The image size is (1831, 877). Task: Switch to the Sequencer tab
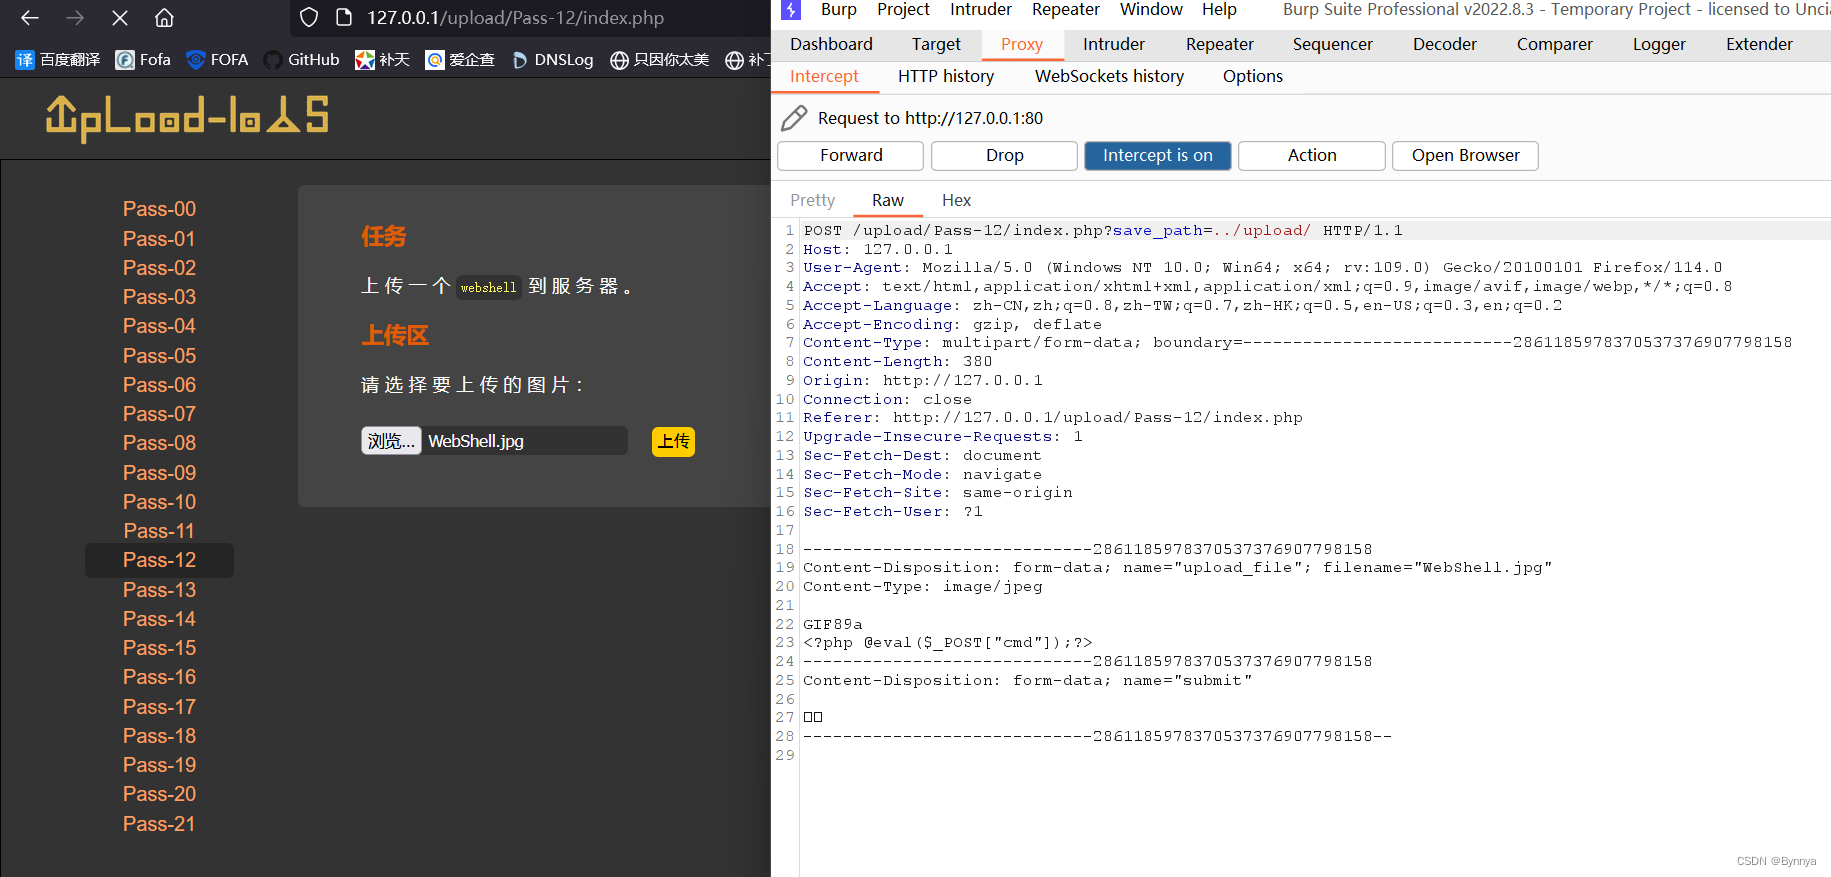click(x=1333, y=44)
